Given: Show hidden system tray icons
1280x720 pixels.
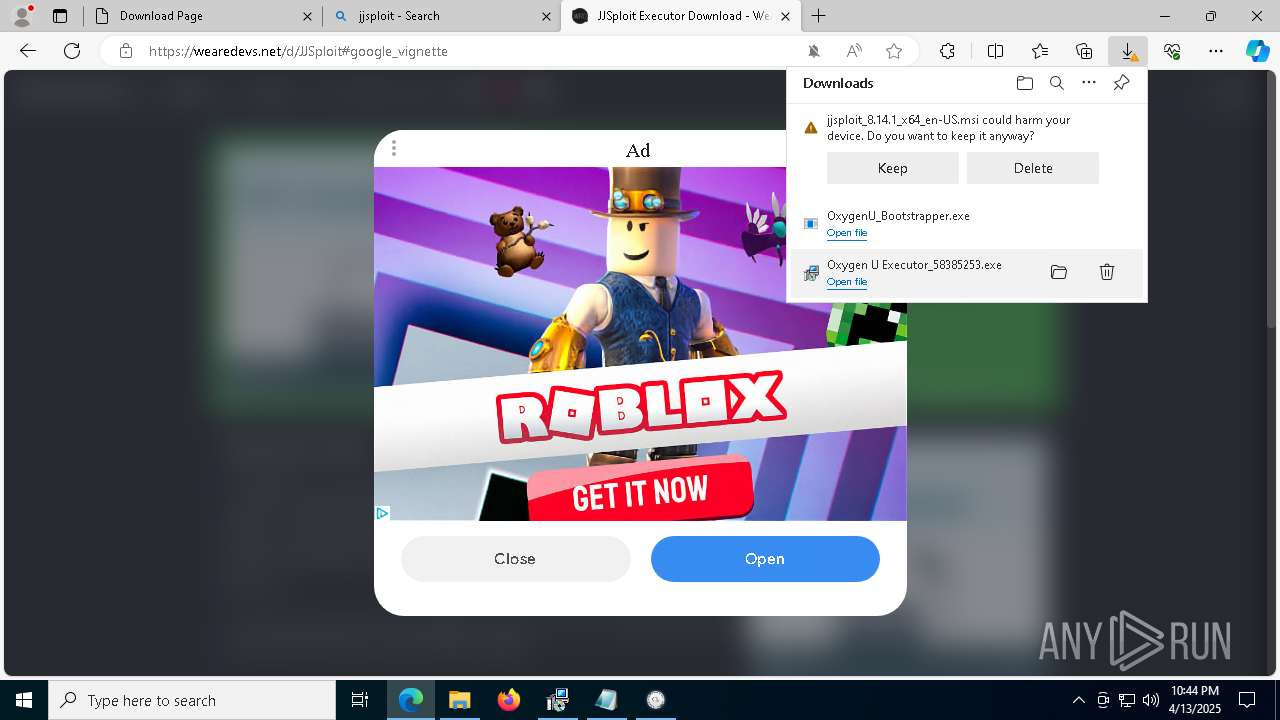Looking at the screenshot, I should (1078, 700).
